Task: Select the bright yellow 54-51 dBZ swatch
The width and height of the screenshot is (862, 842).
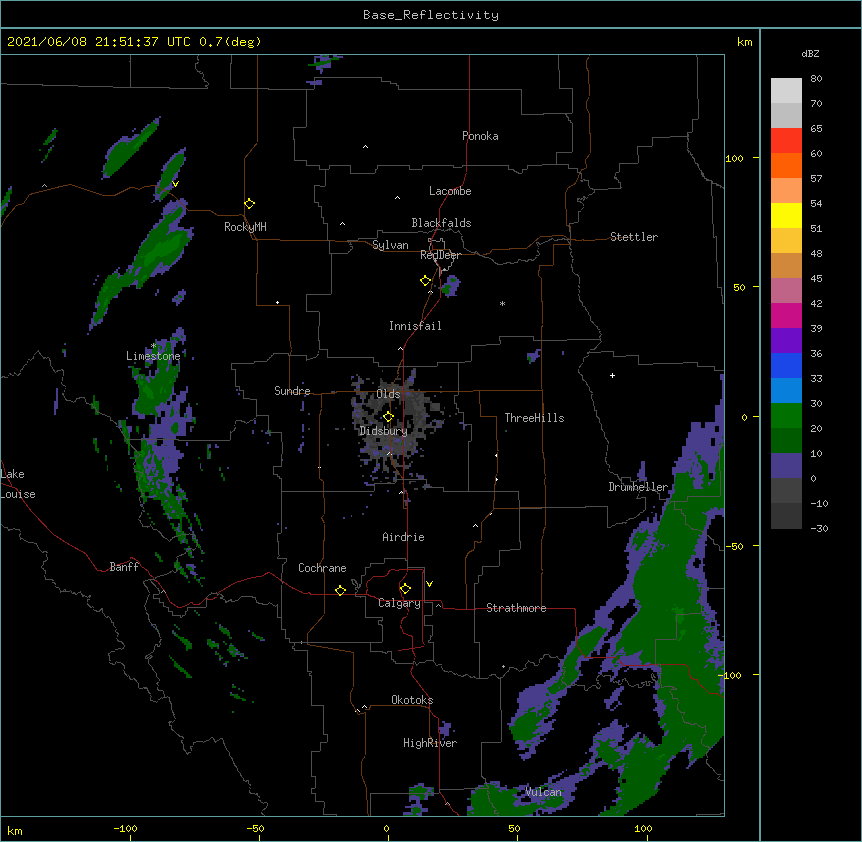Action: point(786,215)
